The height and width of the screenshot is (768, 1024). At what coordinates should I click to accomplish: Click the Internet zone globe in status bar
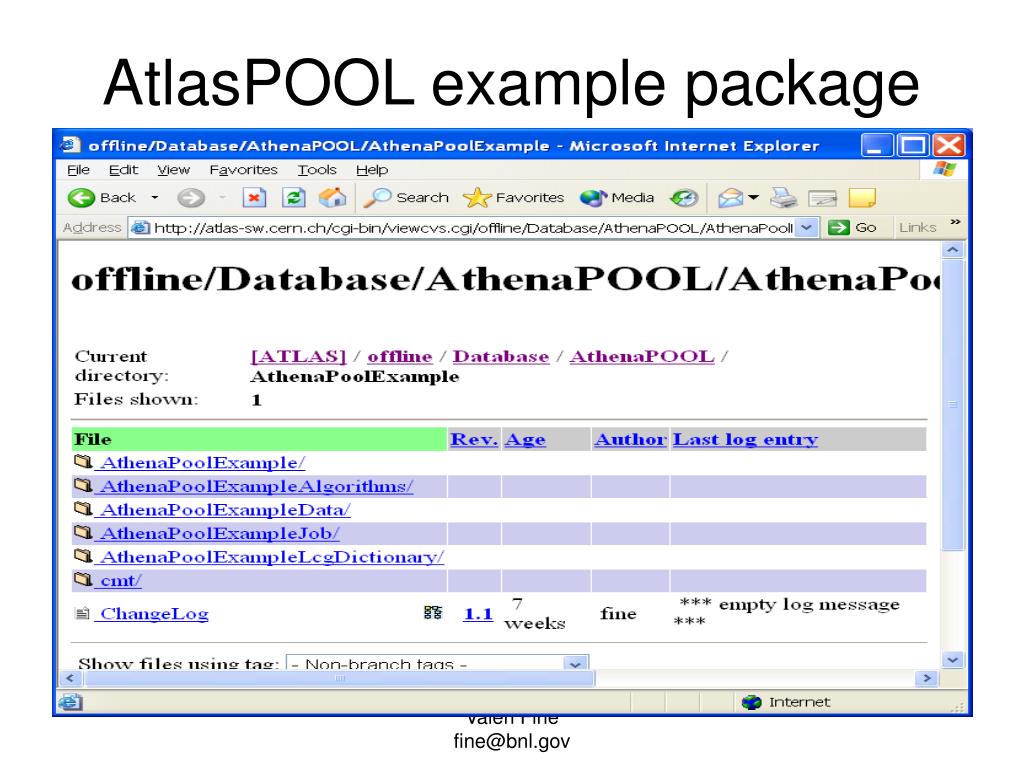tap(752, 702)
